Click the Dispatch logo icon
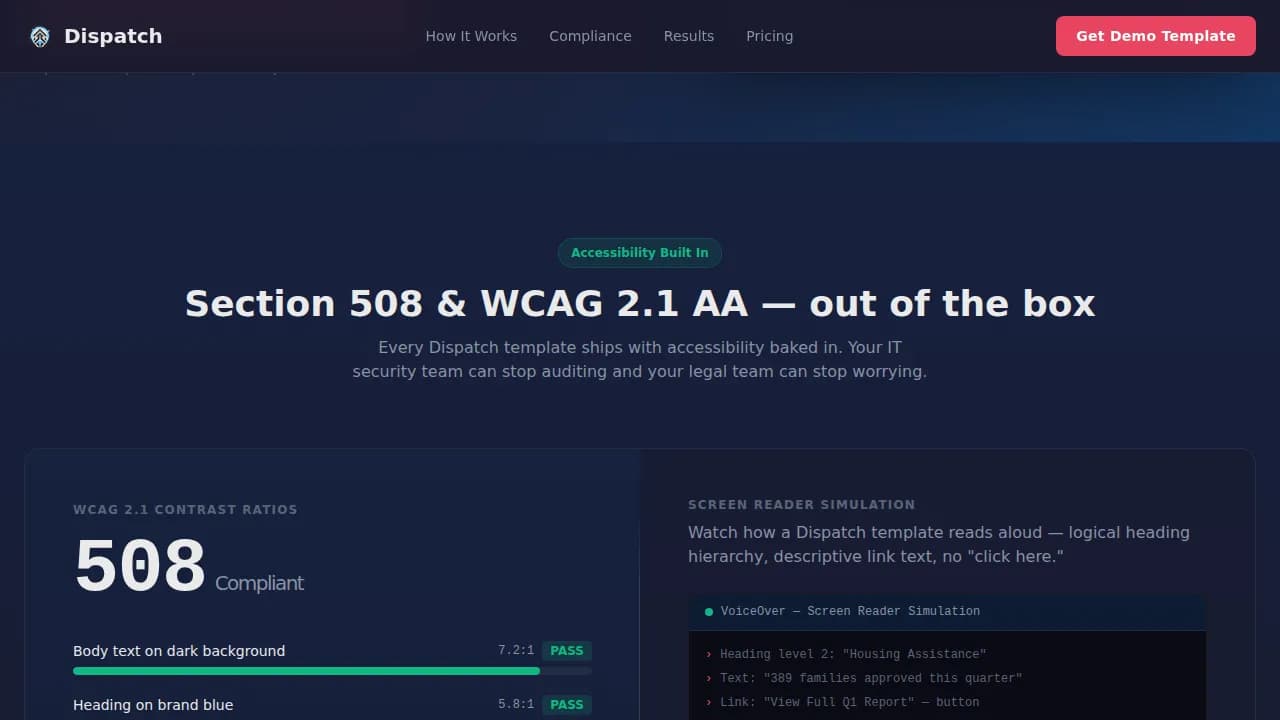The image size is (1280, 720). coord(40,37)
